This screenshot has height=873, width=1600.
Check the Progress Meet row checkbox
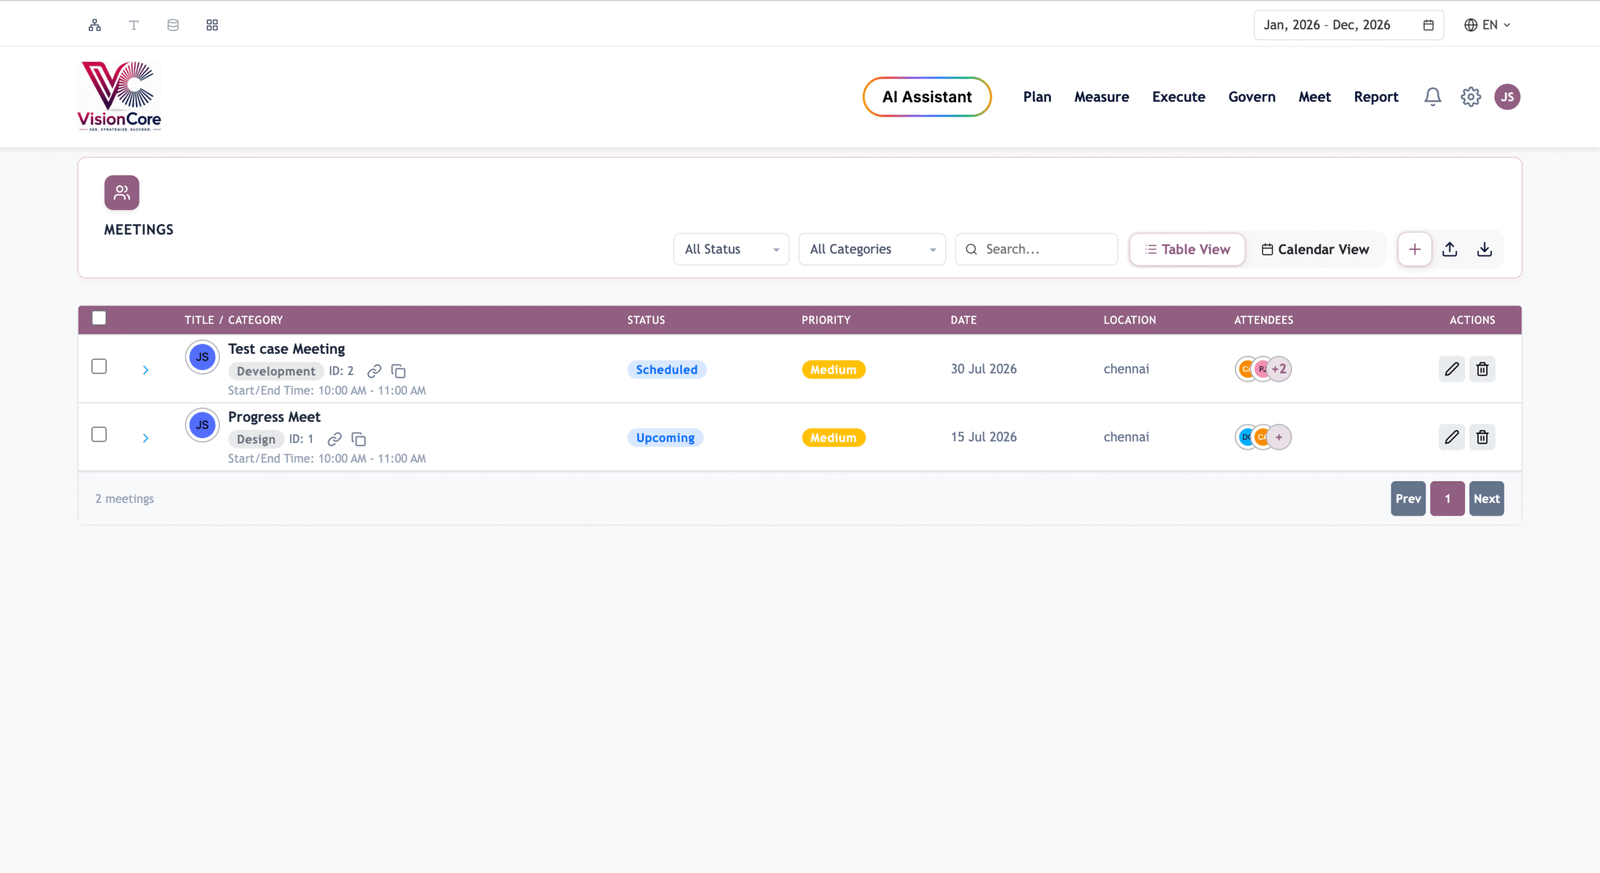coord(99,434)
